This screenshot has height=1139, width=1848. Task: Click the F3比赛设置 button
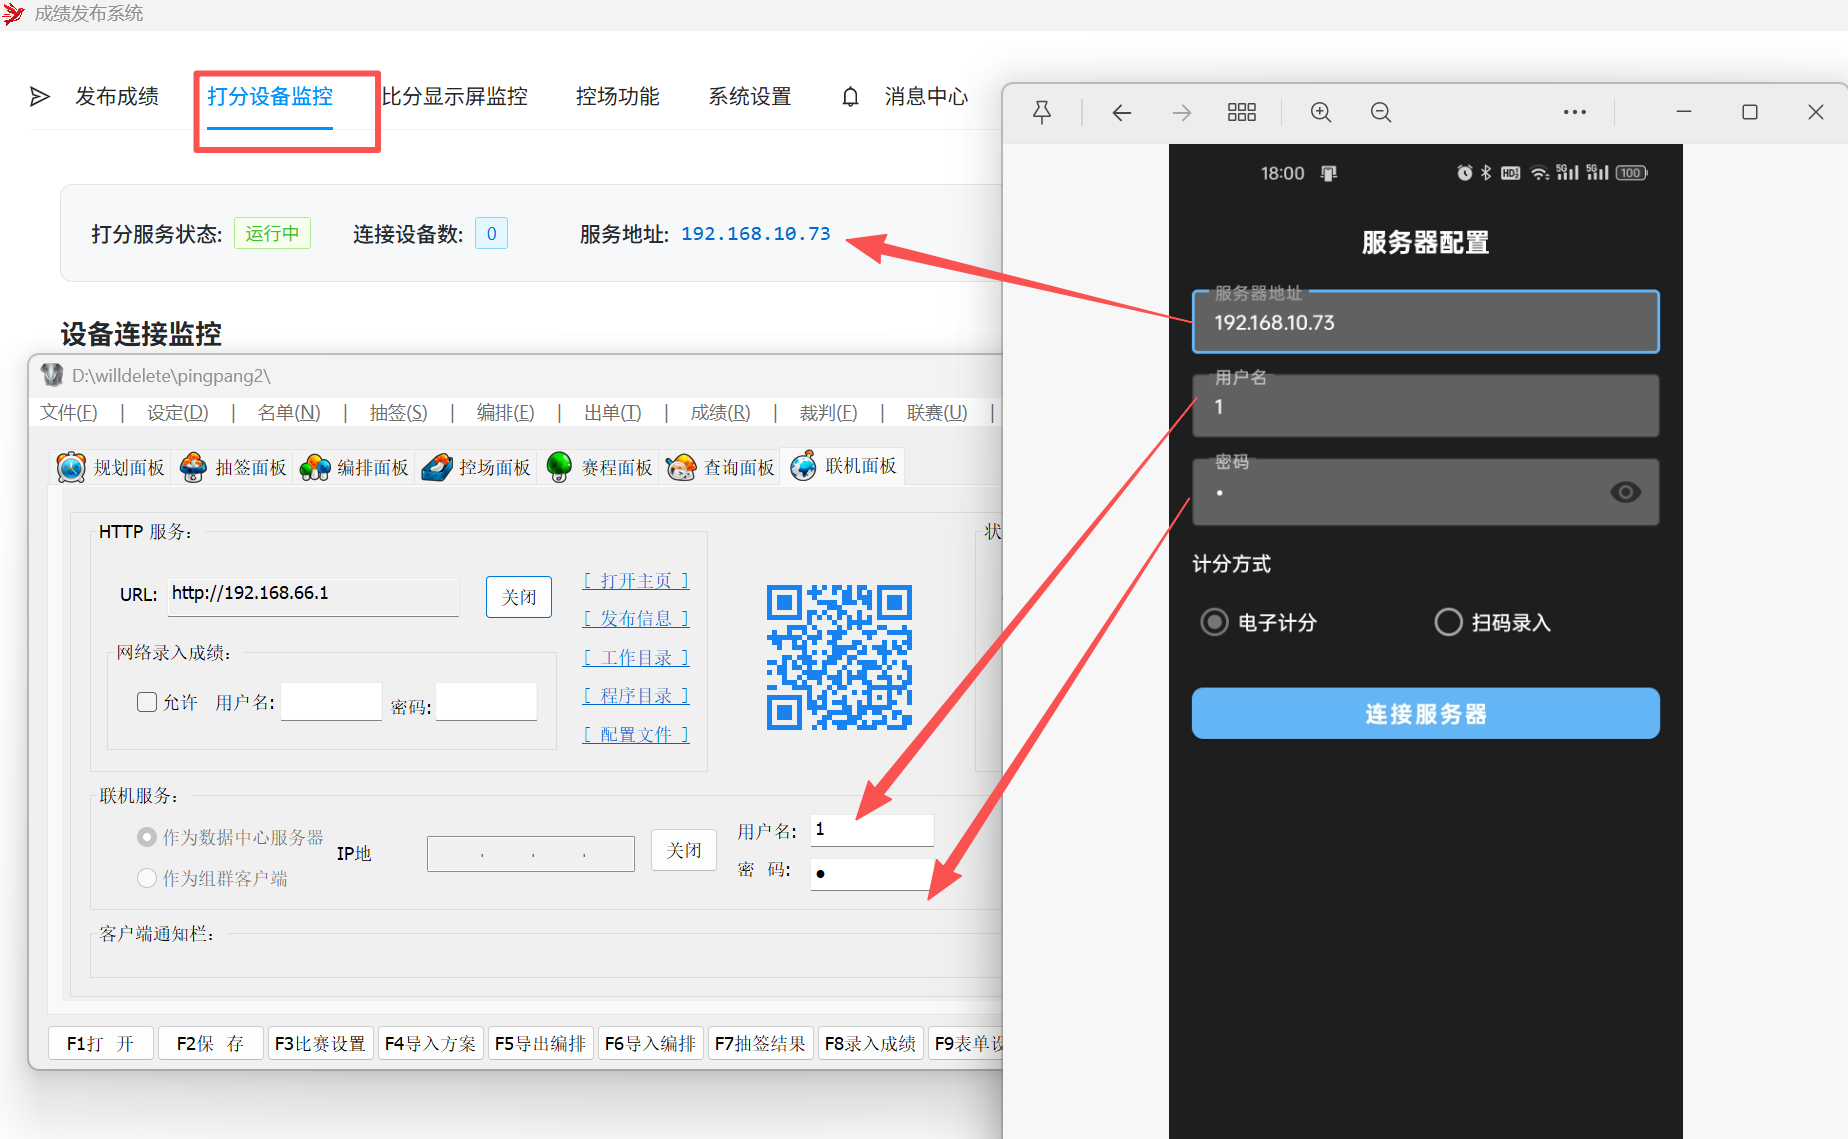point(320,1043)
